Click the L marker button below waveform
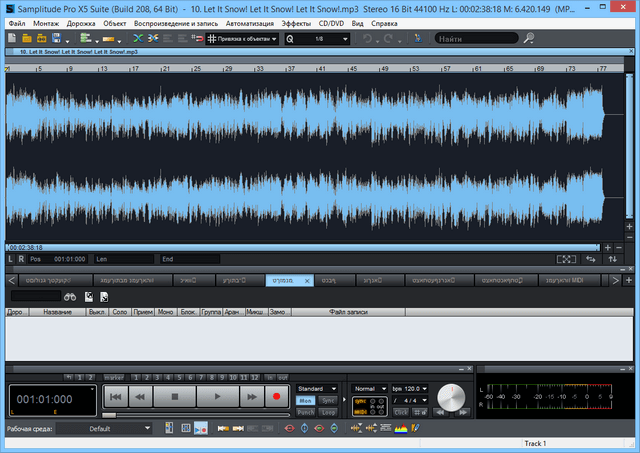 pyautogui.click(x=10, y=259)
